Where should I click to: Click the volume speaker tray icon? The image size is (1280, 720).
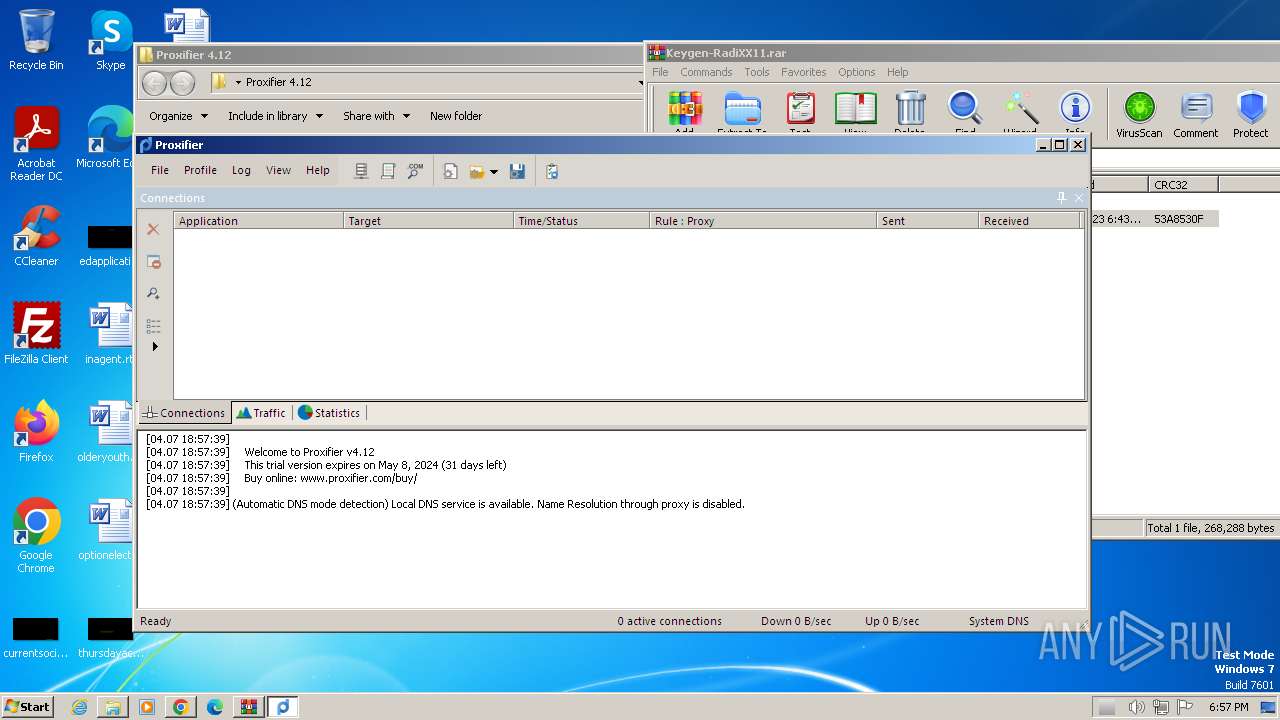point(1136,707)
